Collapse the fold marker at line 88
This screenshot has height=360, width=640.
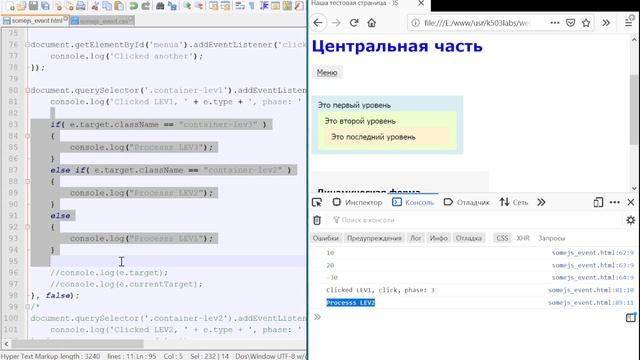coord(28,181)
